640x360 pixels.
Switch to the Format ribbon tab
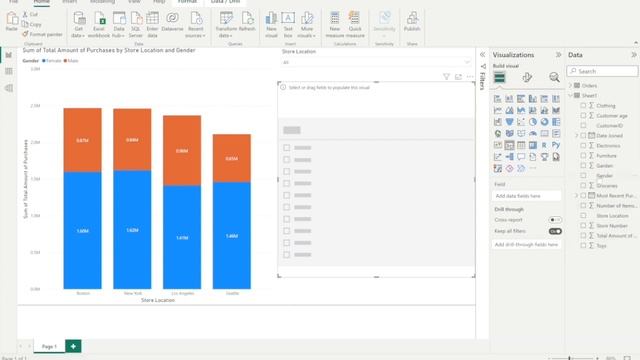(x=187, y=2)
